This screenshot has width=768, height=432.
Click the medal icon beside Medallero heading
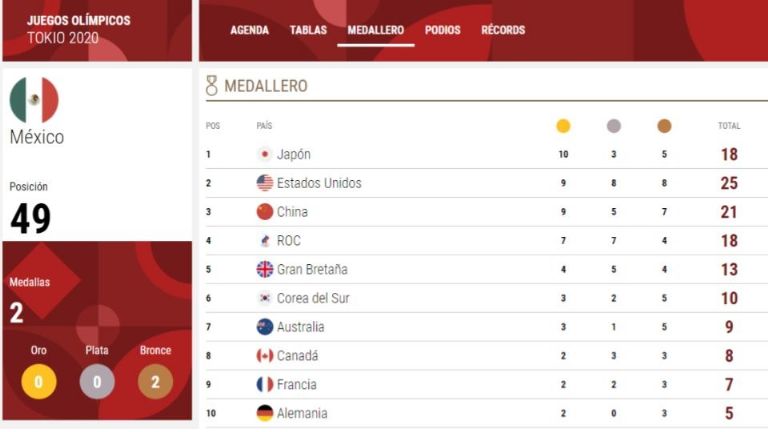click(x=211, y=86)
